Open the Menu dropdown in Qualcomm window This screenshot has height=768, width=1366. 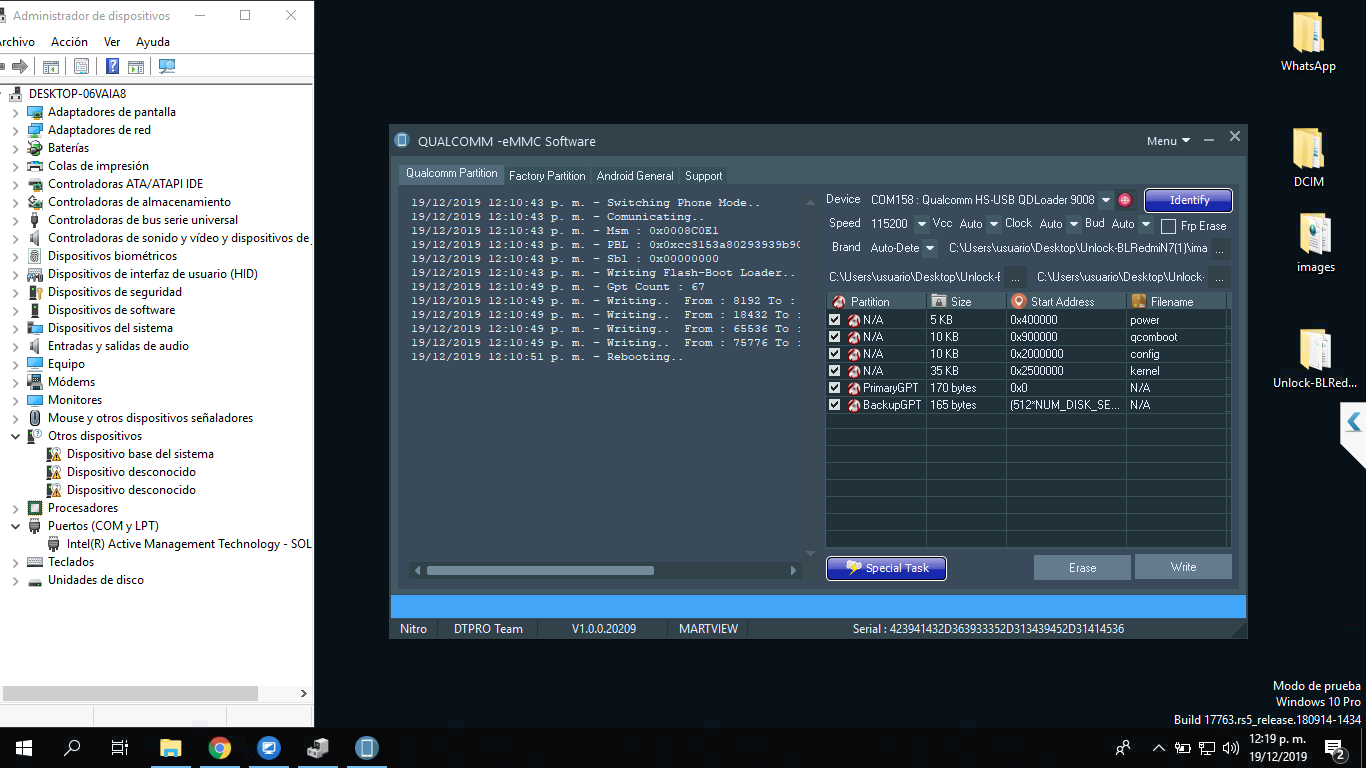click(x=1168, y=141)
